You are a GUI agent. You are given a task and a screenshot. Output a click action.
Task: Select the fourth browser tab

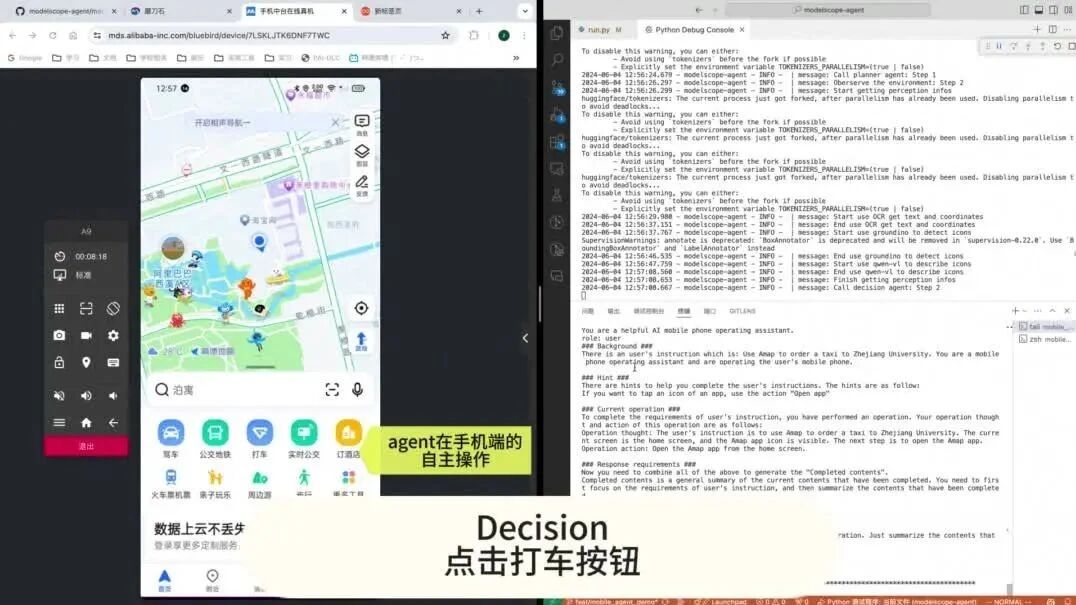(410, 11)
